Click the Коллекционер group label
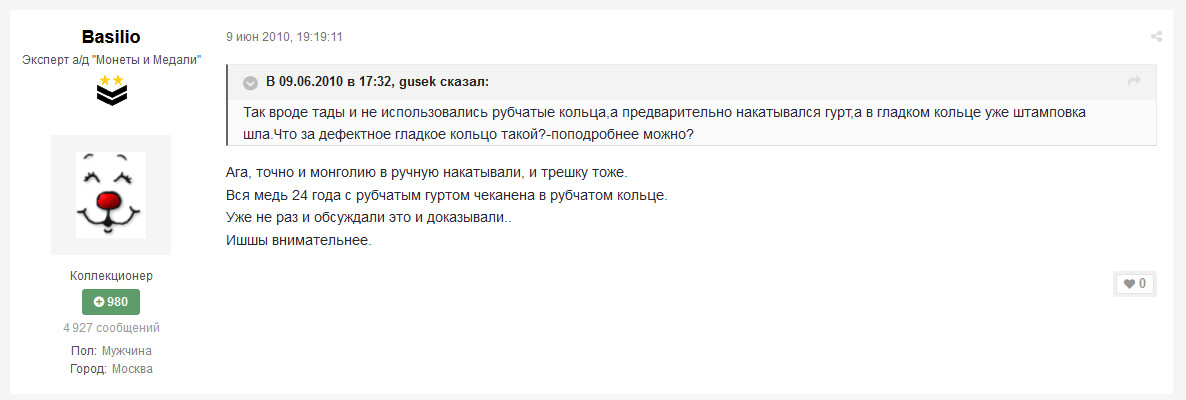The image size is (1186, 400). click(x=111, y=276)
